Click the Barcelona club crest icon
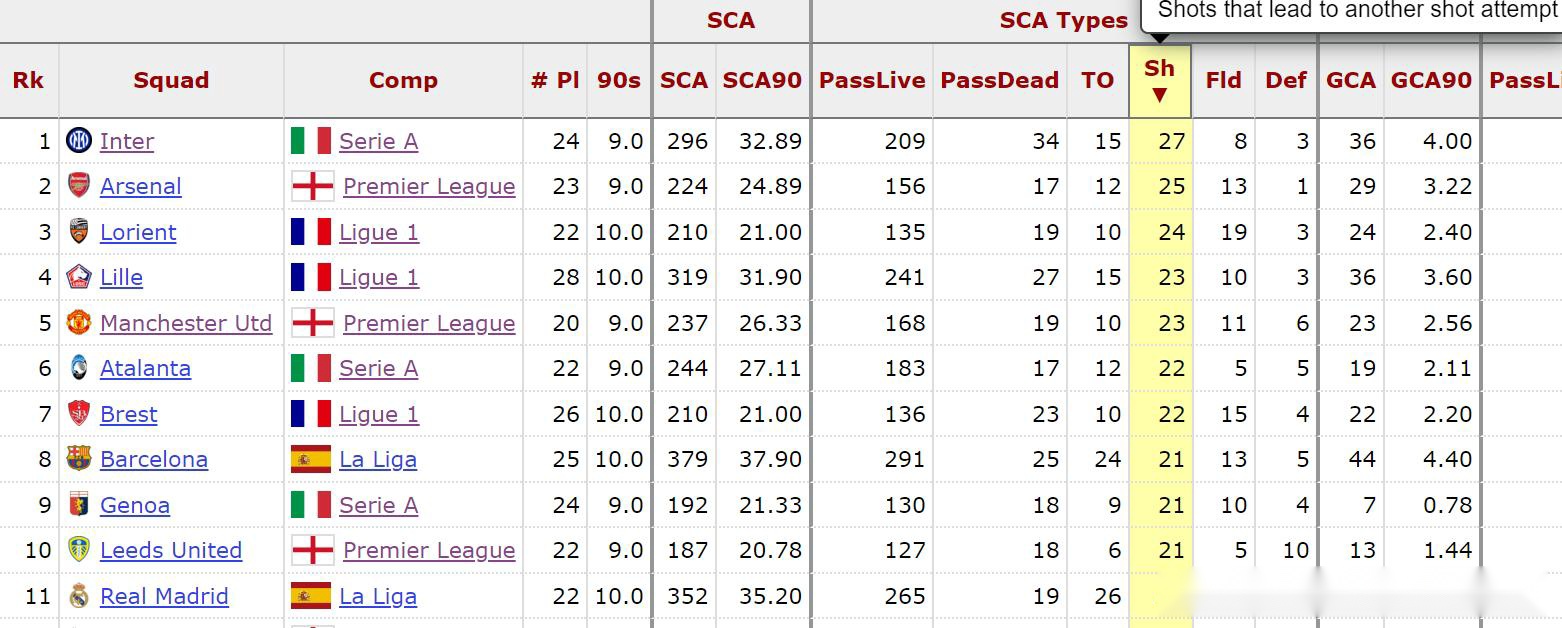The width and height of the screenshot is (1562, 628). [79, 459]
